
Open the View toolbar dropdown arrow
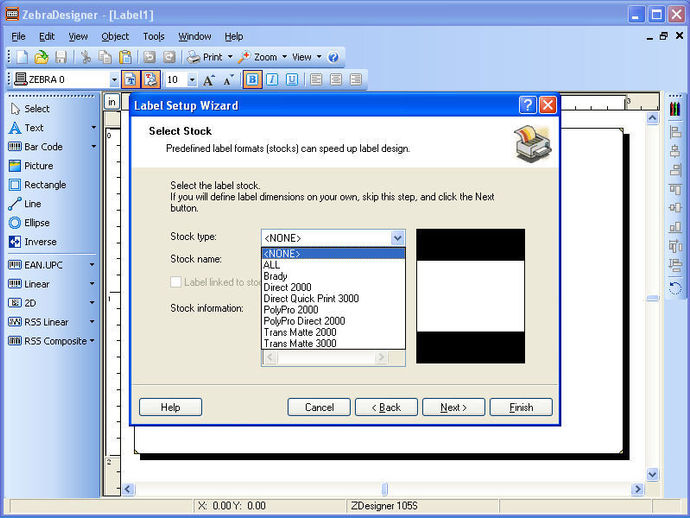[319, 57]
